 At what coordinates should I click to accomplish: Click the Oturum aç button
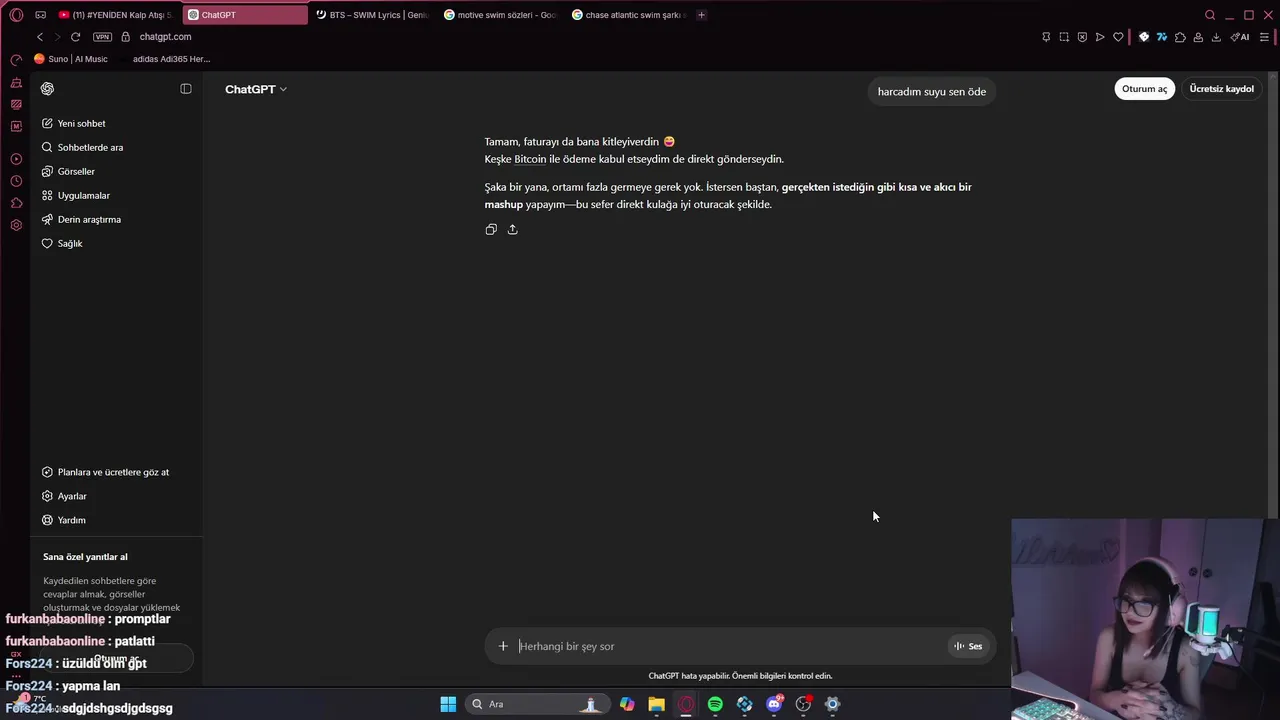[1144, 89]
